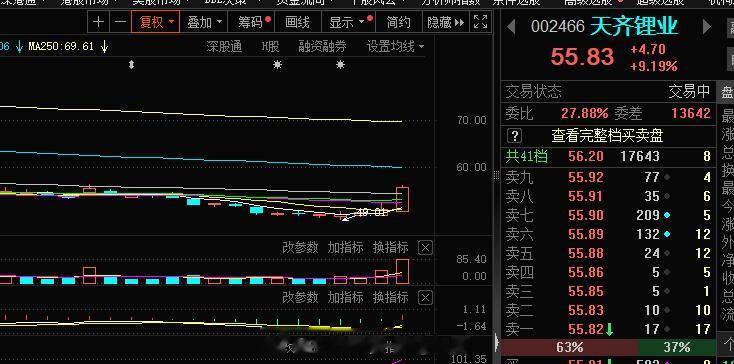Click the event star marker below H股

277,65
